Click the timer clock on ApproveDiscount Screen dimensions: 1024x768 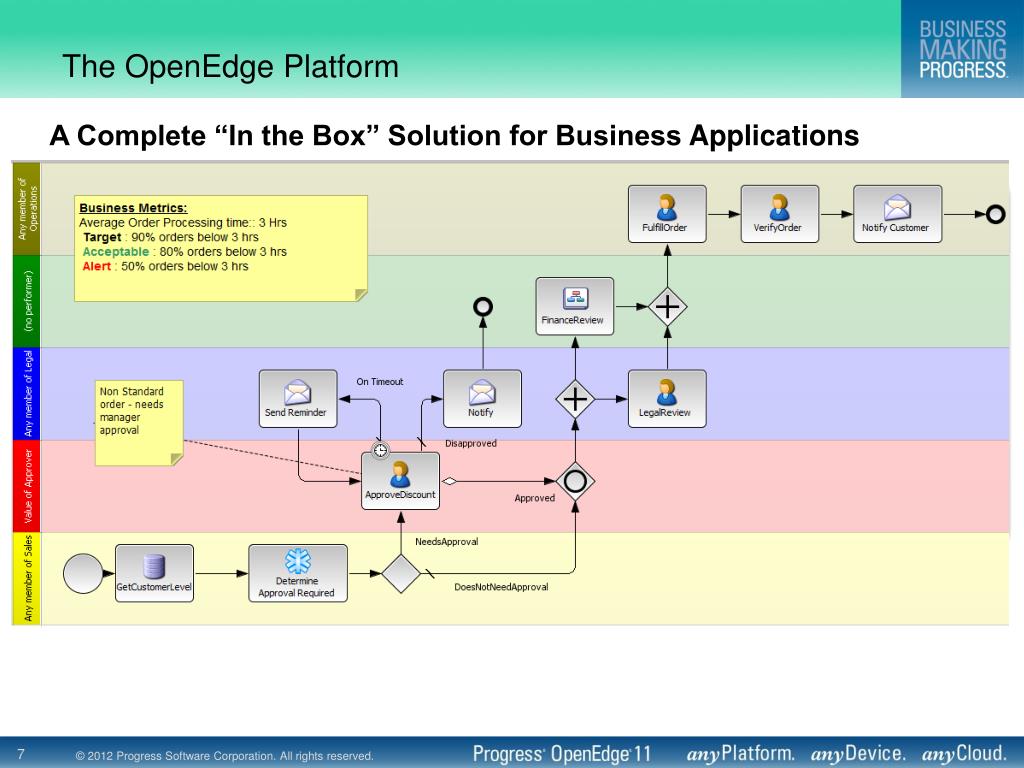coord(380,451)
